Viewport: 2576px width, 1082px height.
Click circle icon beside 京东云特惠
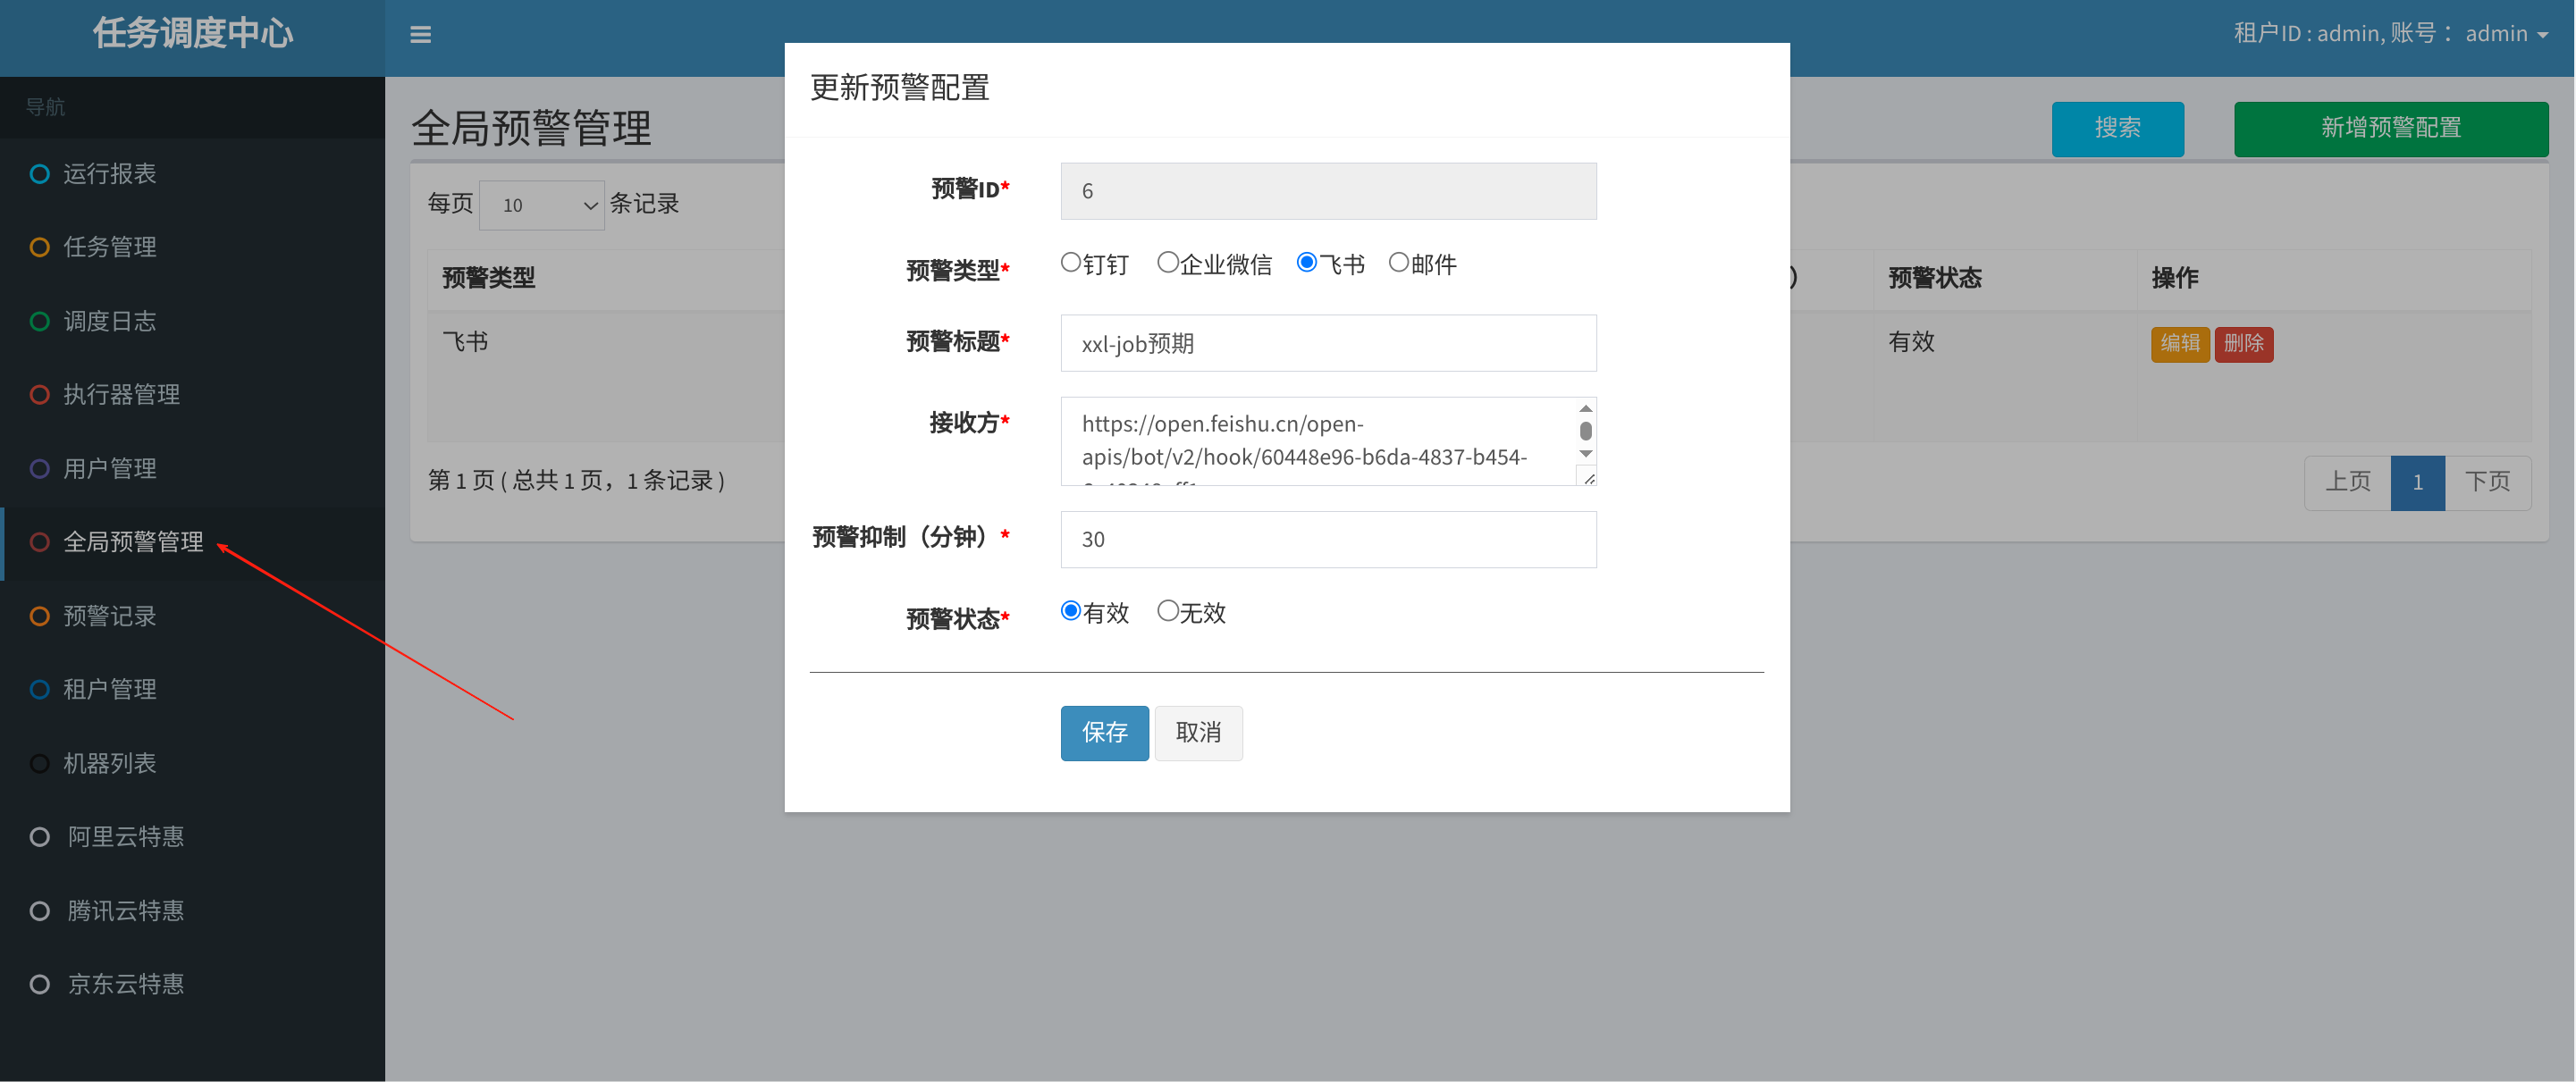pyautogui.click(x=39, y=984)
